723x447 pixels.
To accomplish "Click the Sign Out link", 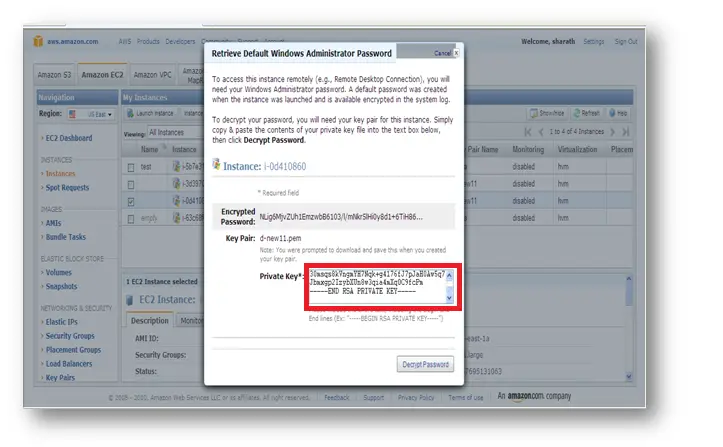I will 626,42.
